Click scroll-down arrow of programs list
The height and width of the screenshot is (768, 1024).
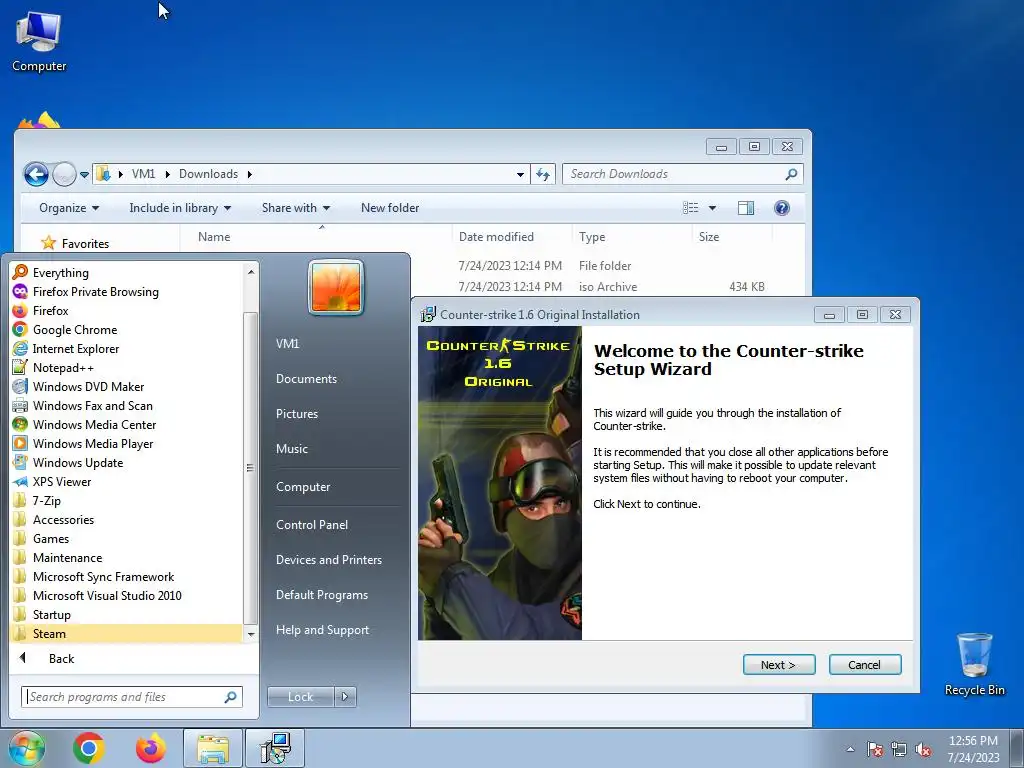pos(251,634)
